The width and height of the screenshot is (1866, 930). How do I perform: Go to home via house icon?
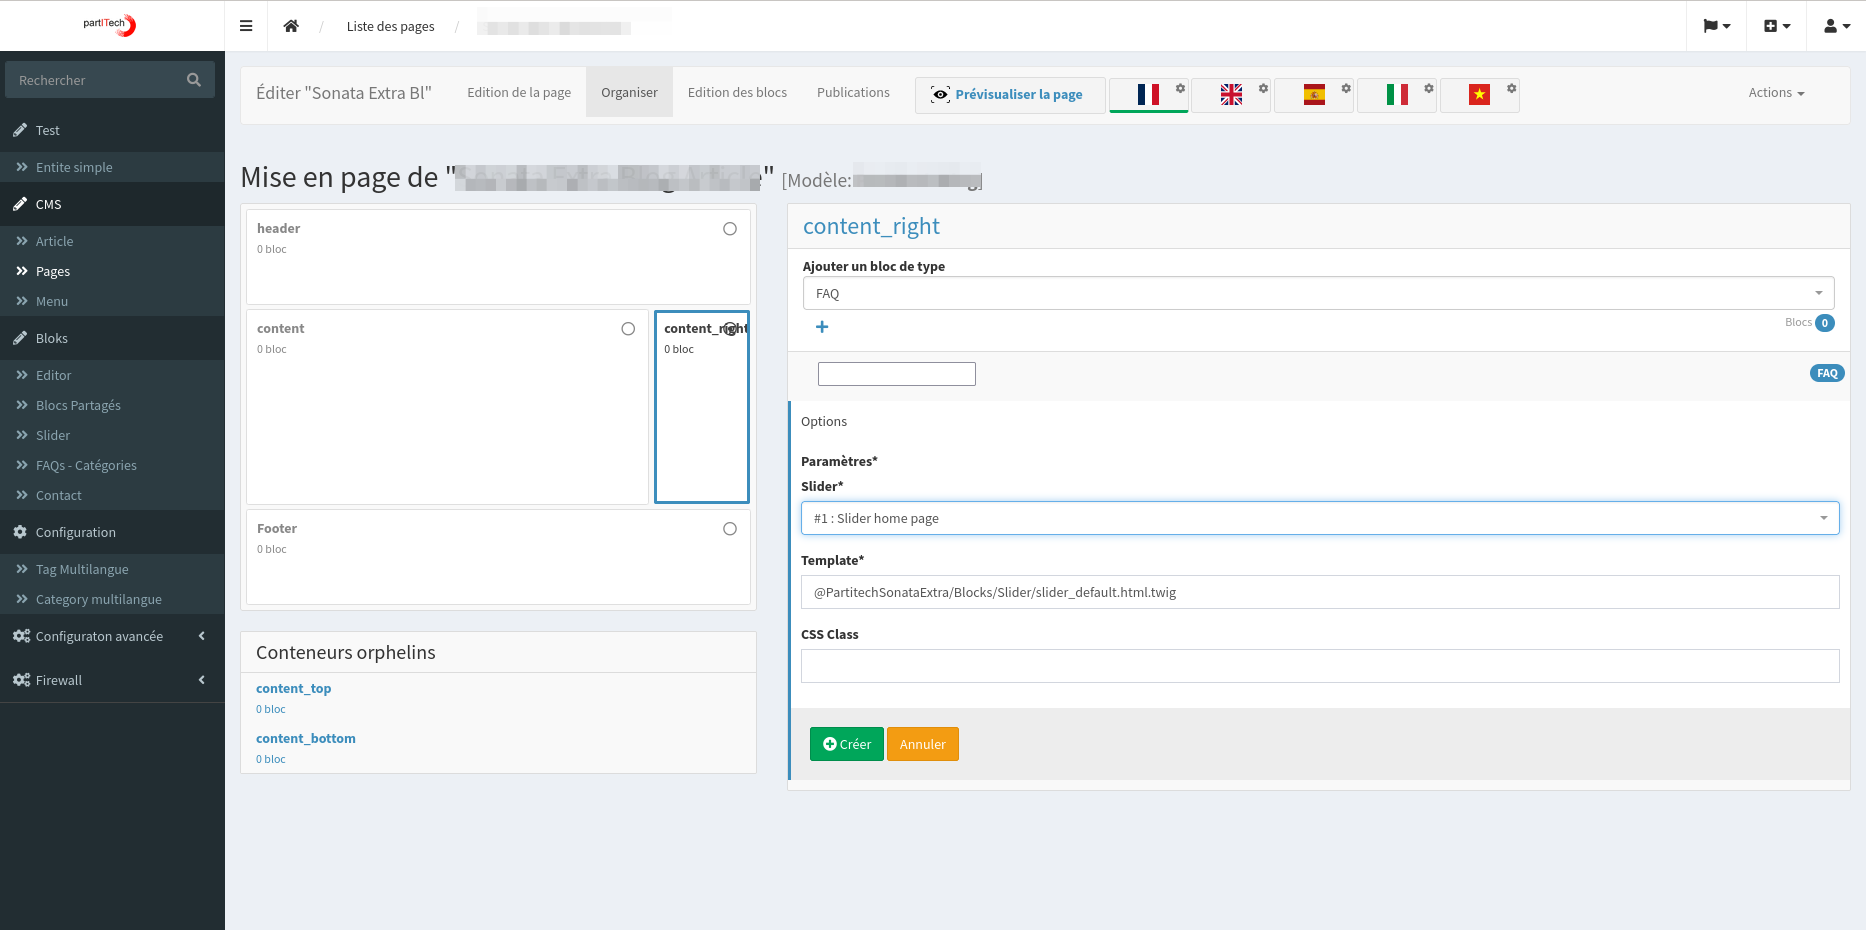[x=291, y=26]
